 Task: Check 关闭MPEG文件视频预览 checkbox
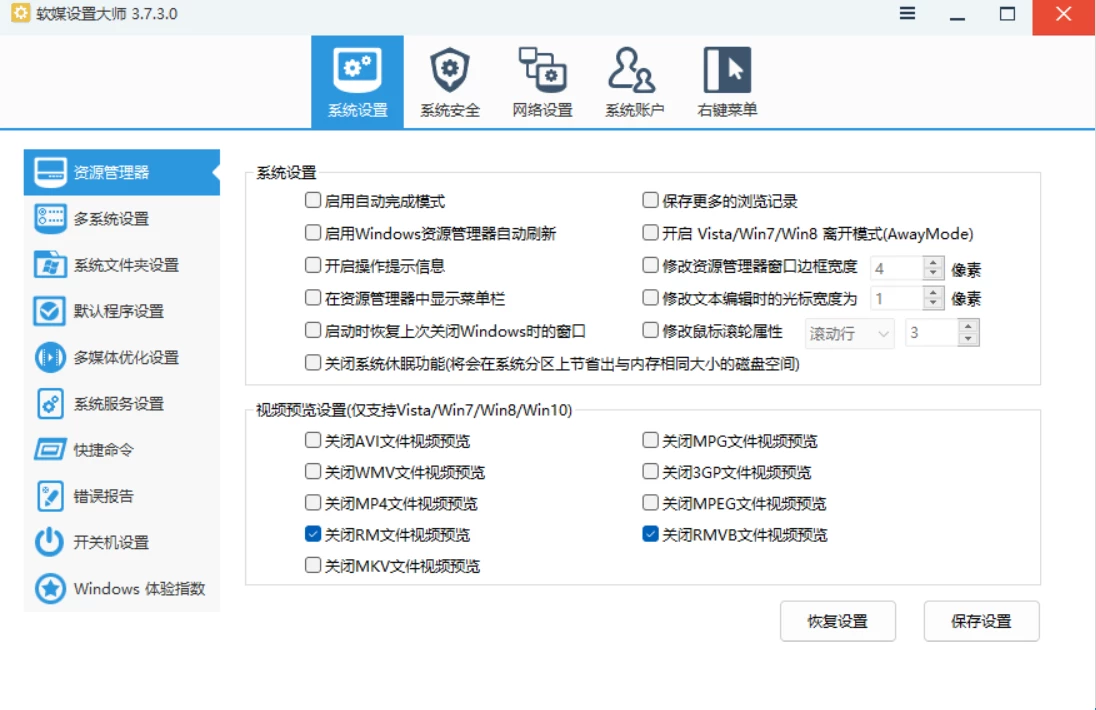650,503
